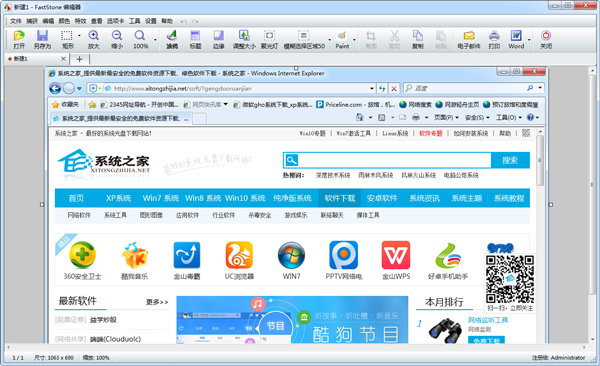Click the 放大 zoom-in magnifier icon
The height and width of the screenshot is (366, 600).
pos(93,36)
